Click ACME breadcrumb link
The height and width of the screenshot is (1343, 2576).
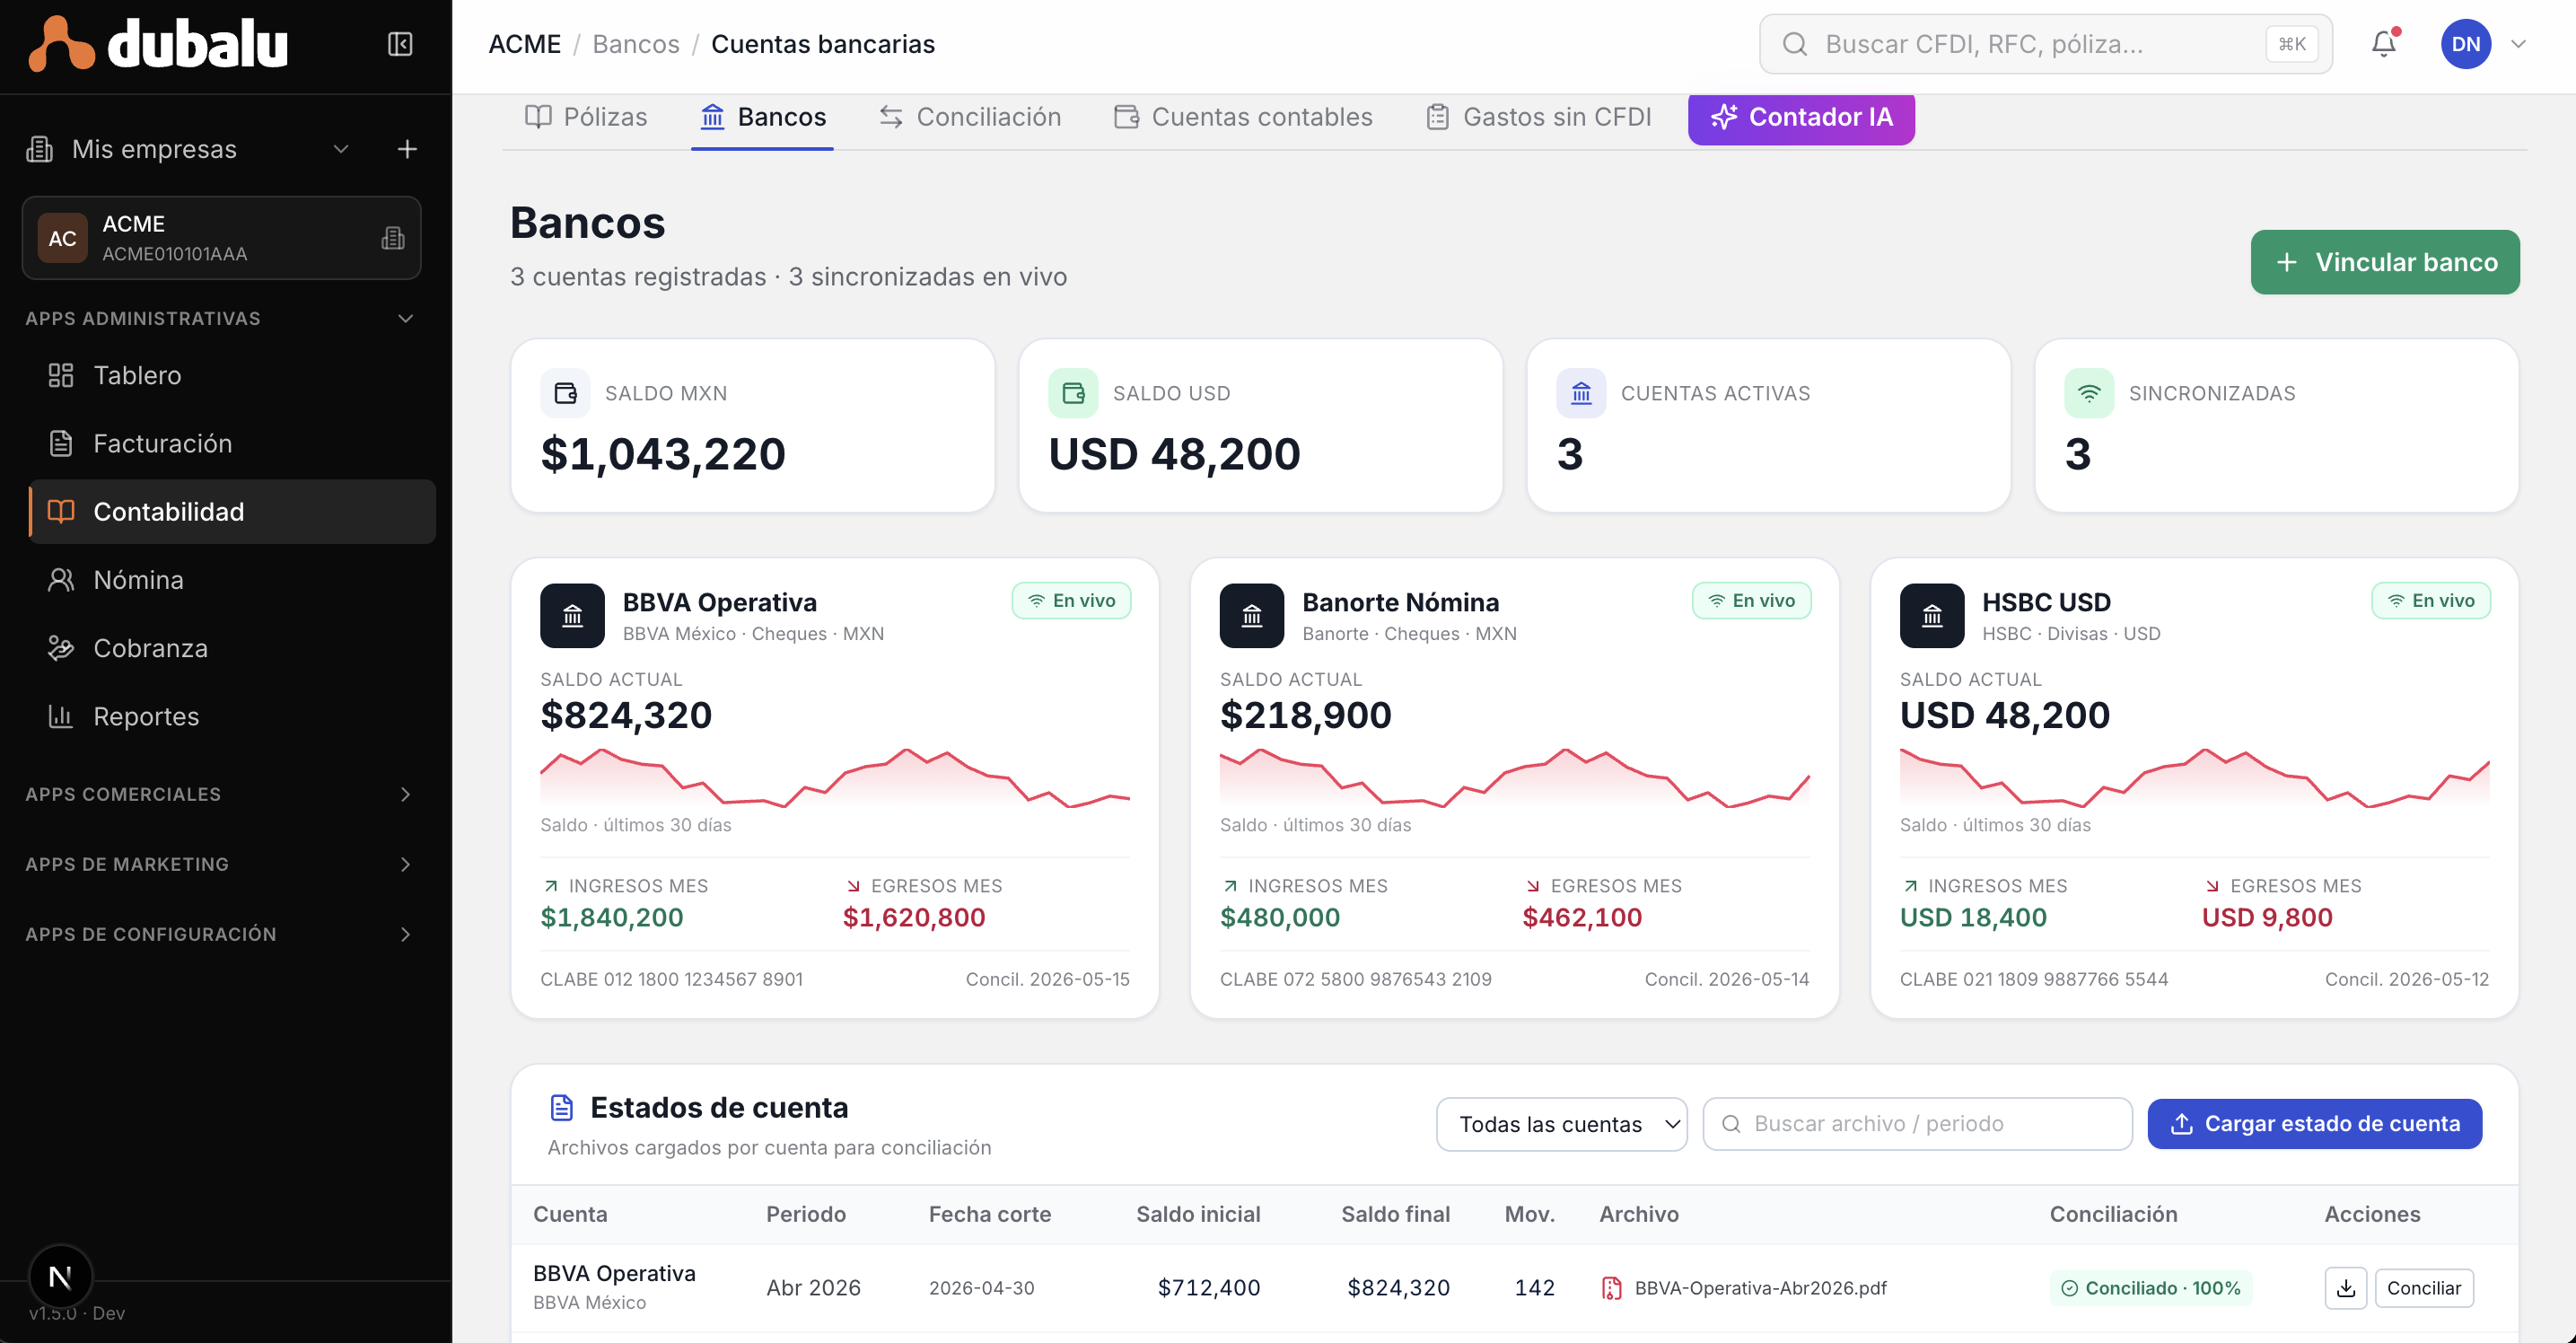click(525, 44)
